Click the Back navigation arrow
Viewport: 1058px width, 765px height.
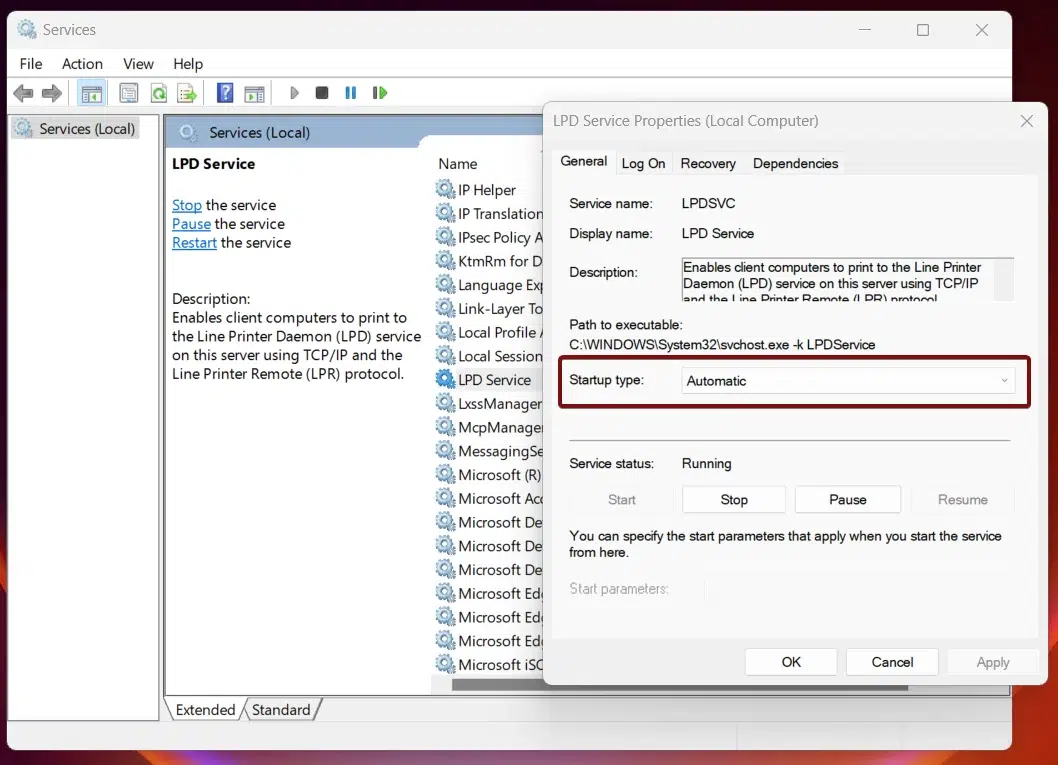pyautogui.click(x=23, y=93)
